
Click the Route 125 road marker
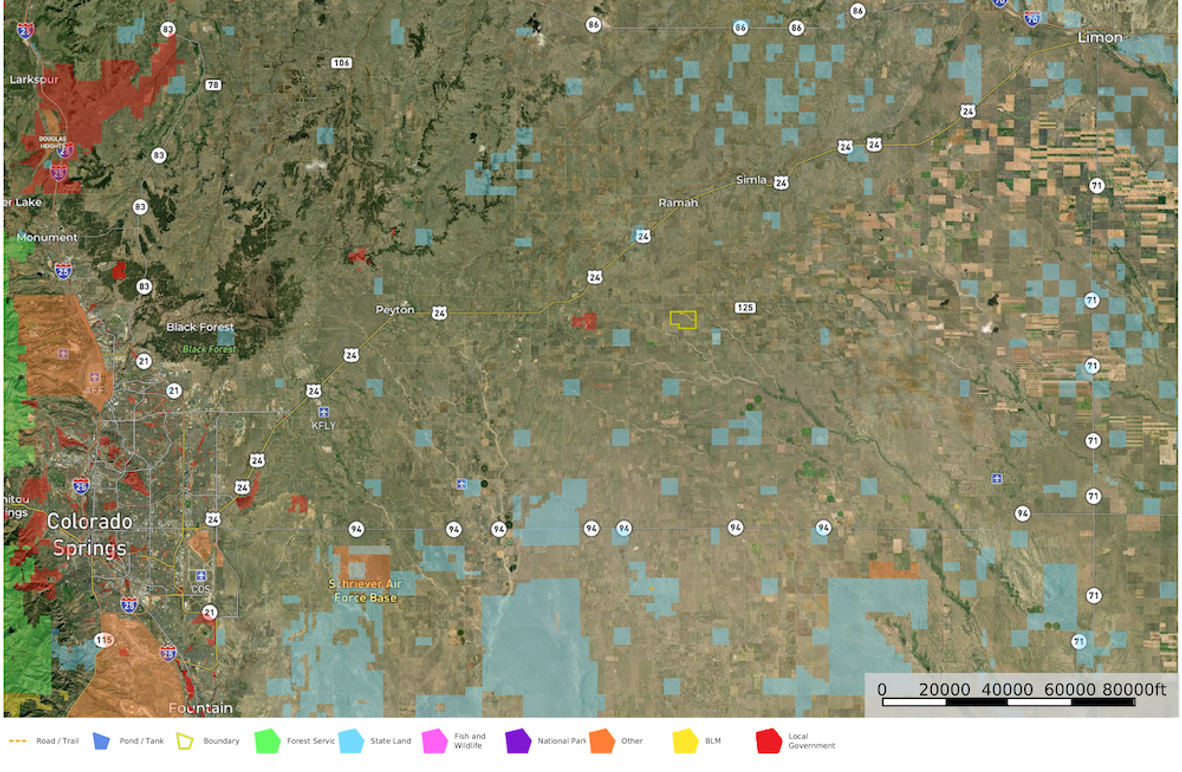point(744,307)
